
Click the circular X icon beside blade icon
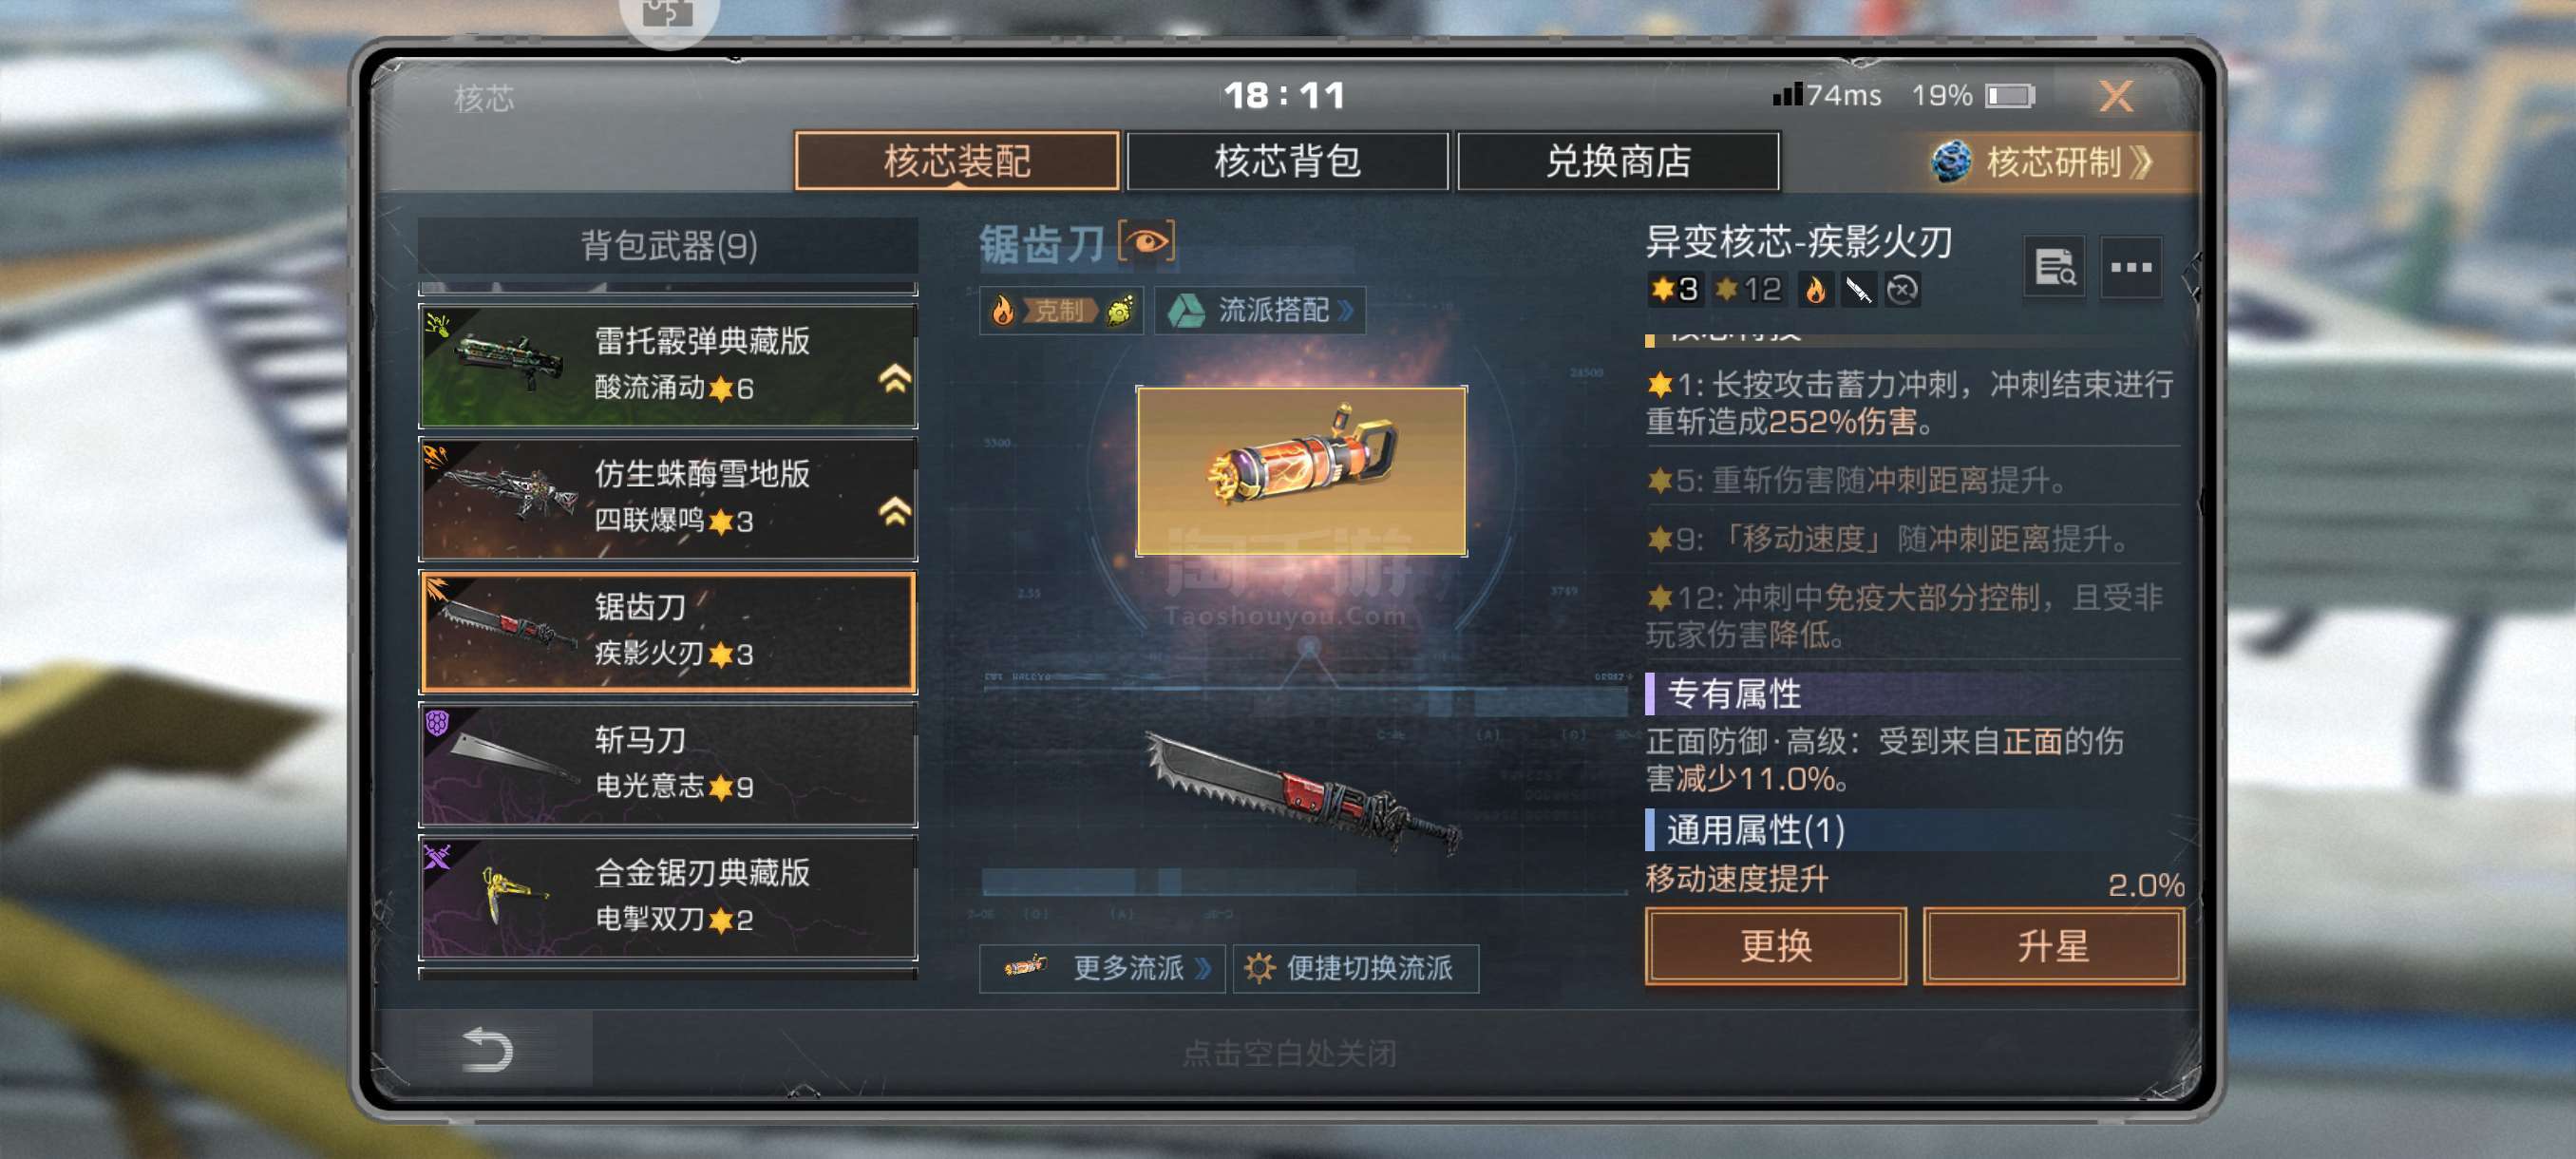(1902, 290)
